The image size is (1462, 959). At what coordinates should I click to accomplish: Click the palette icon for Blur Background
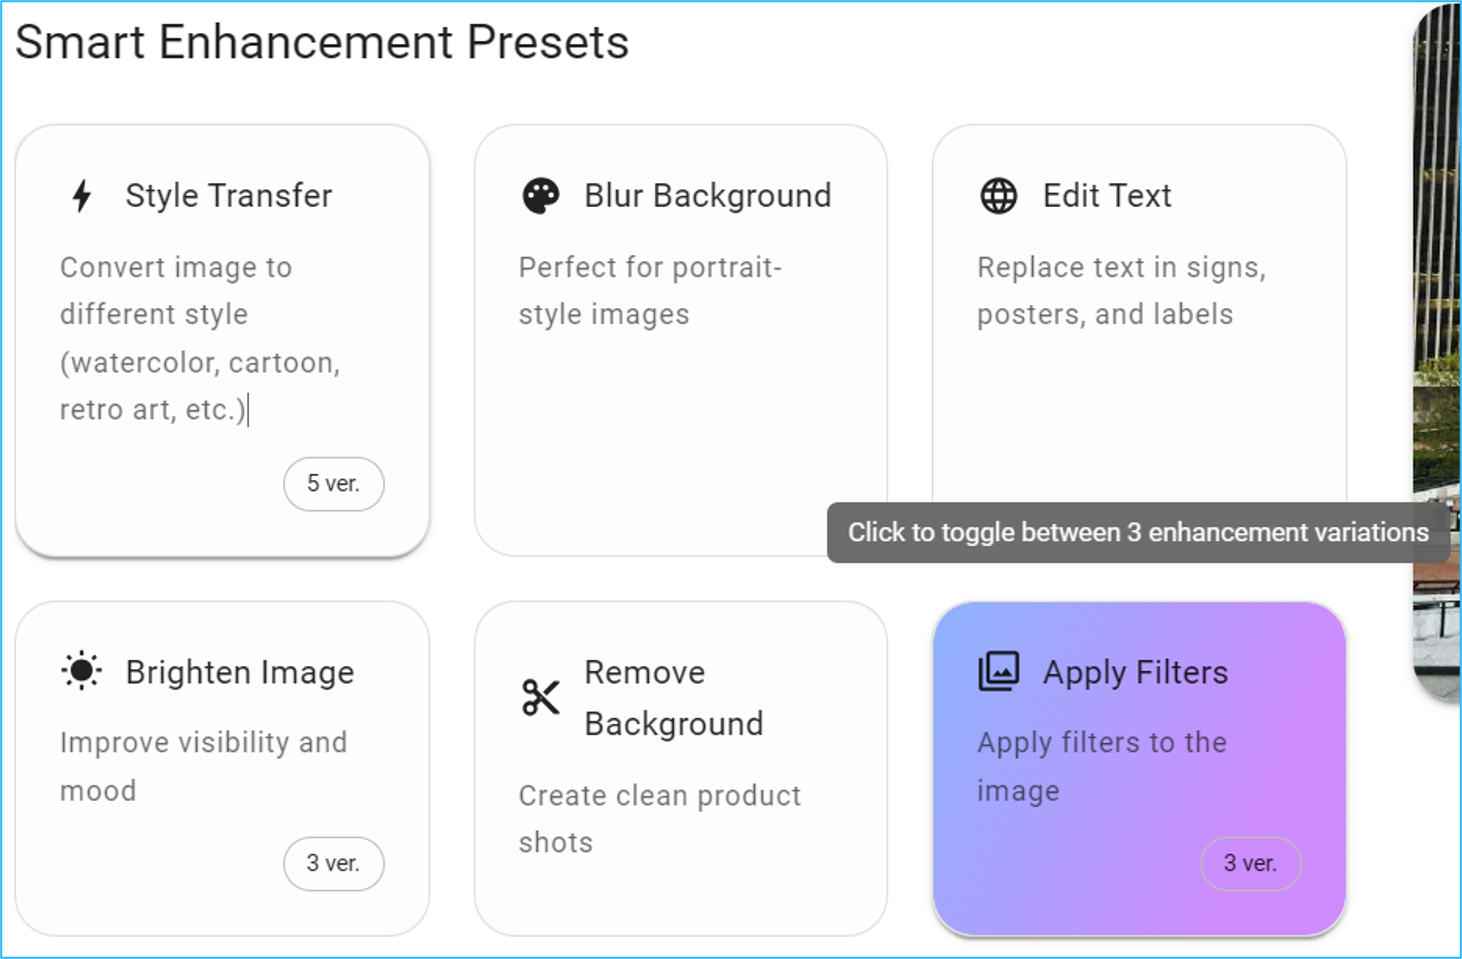[541, 196]
